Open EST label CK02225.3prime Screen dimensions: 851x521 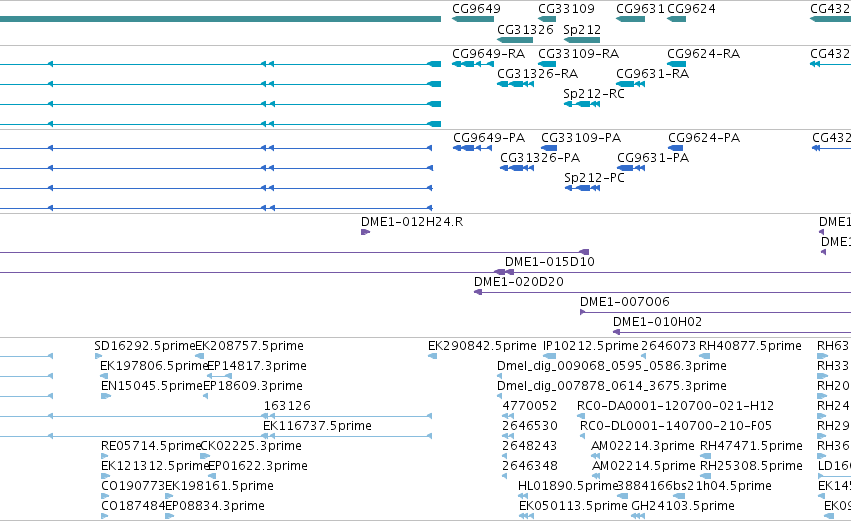click(x=251, y=446)
